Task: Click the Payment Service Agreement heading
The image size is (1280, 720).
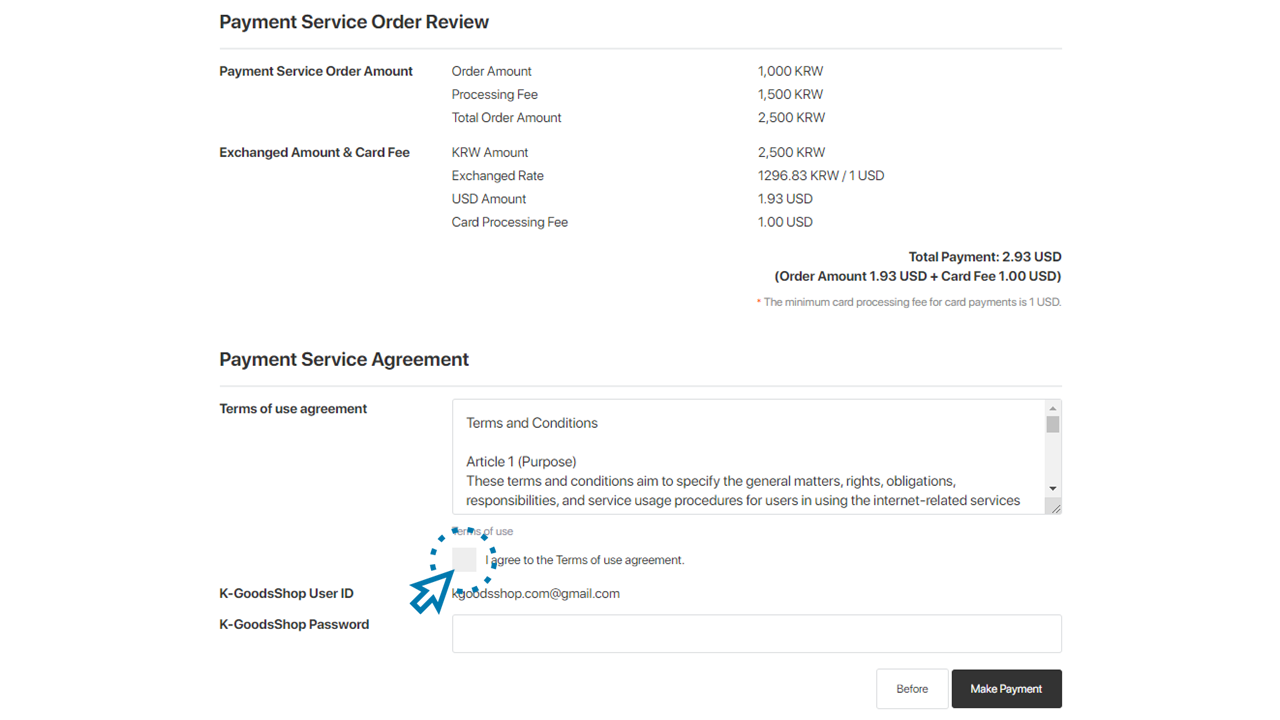Action: (344, 359)
